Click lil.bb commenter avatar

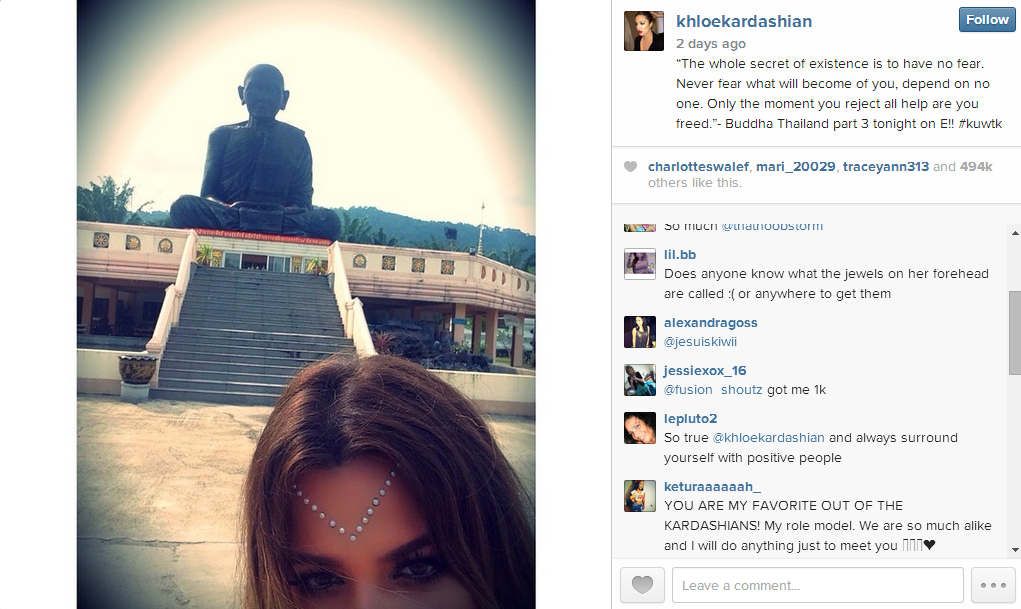click(x=639, y=264)
